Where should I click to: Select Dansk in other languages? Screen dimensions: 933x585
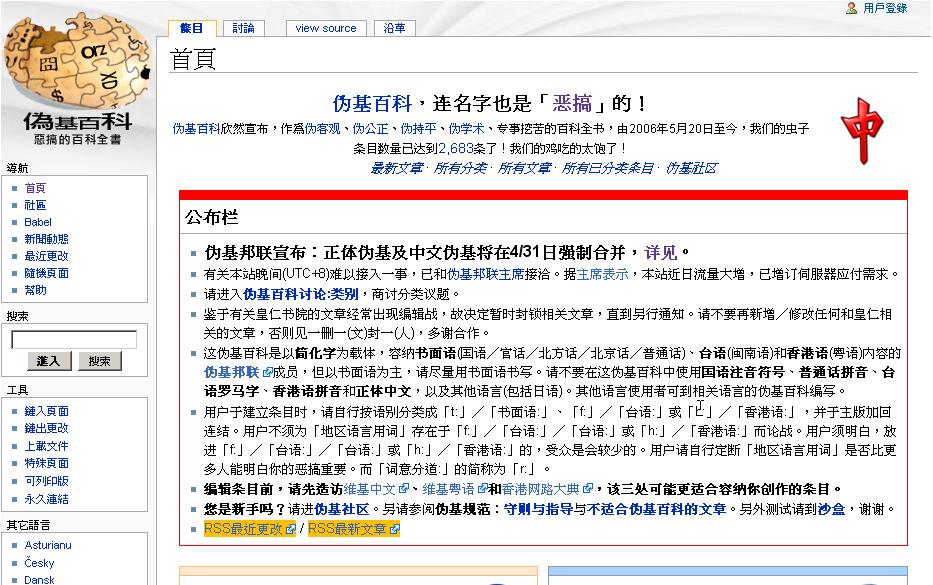point(39,580)
